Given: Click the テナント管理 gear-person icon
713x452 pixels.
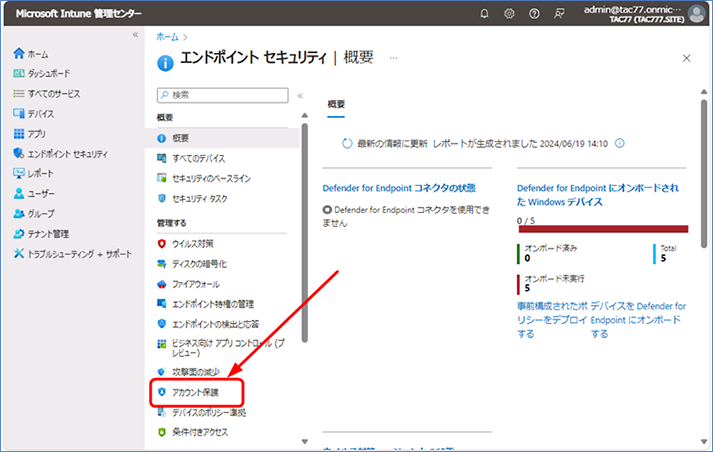Looking at the screenshot, I should tap(19, 234).
